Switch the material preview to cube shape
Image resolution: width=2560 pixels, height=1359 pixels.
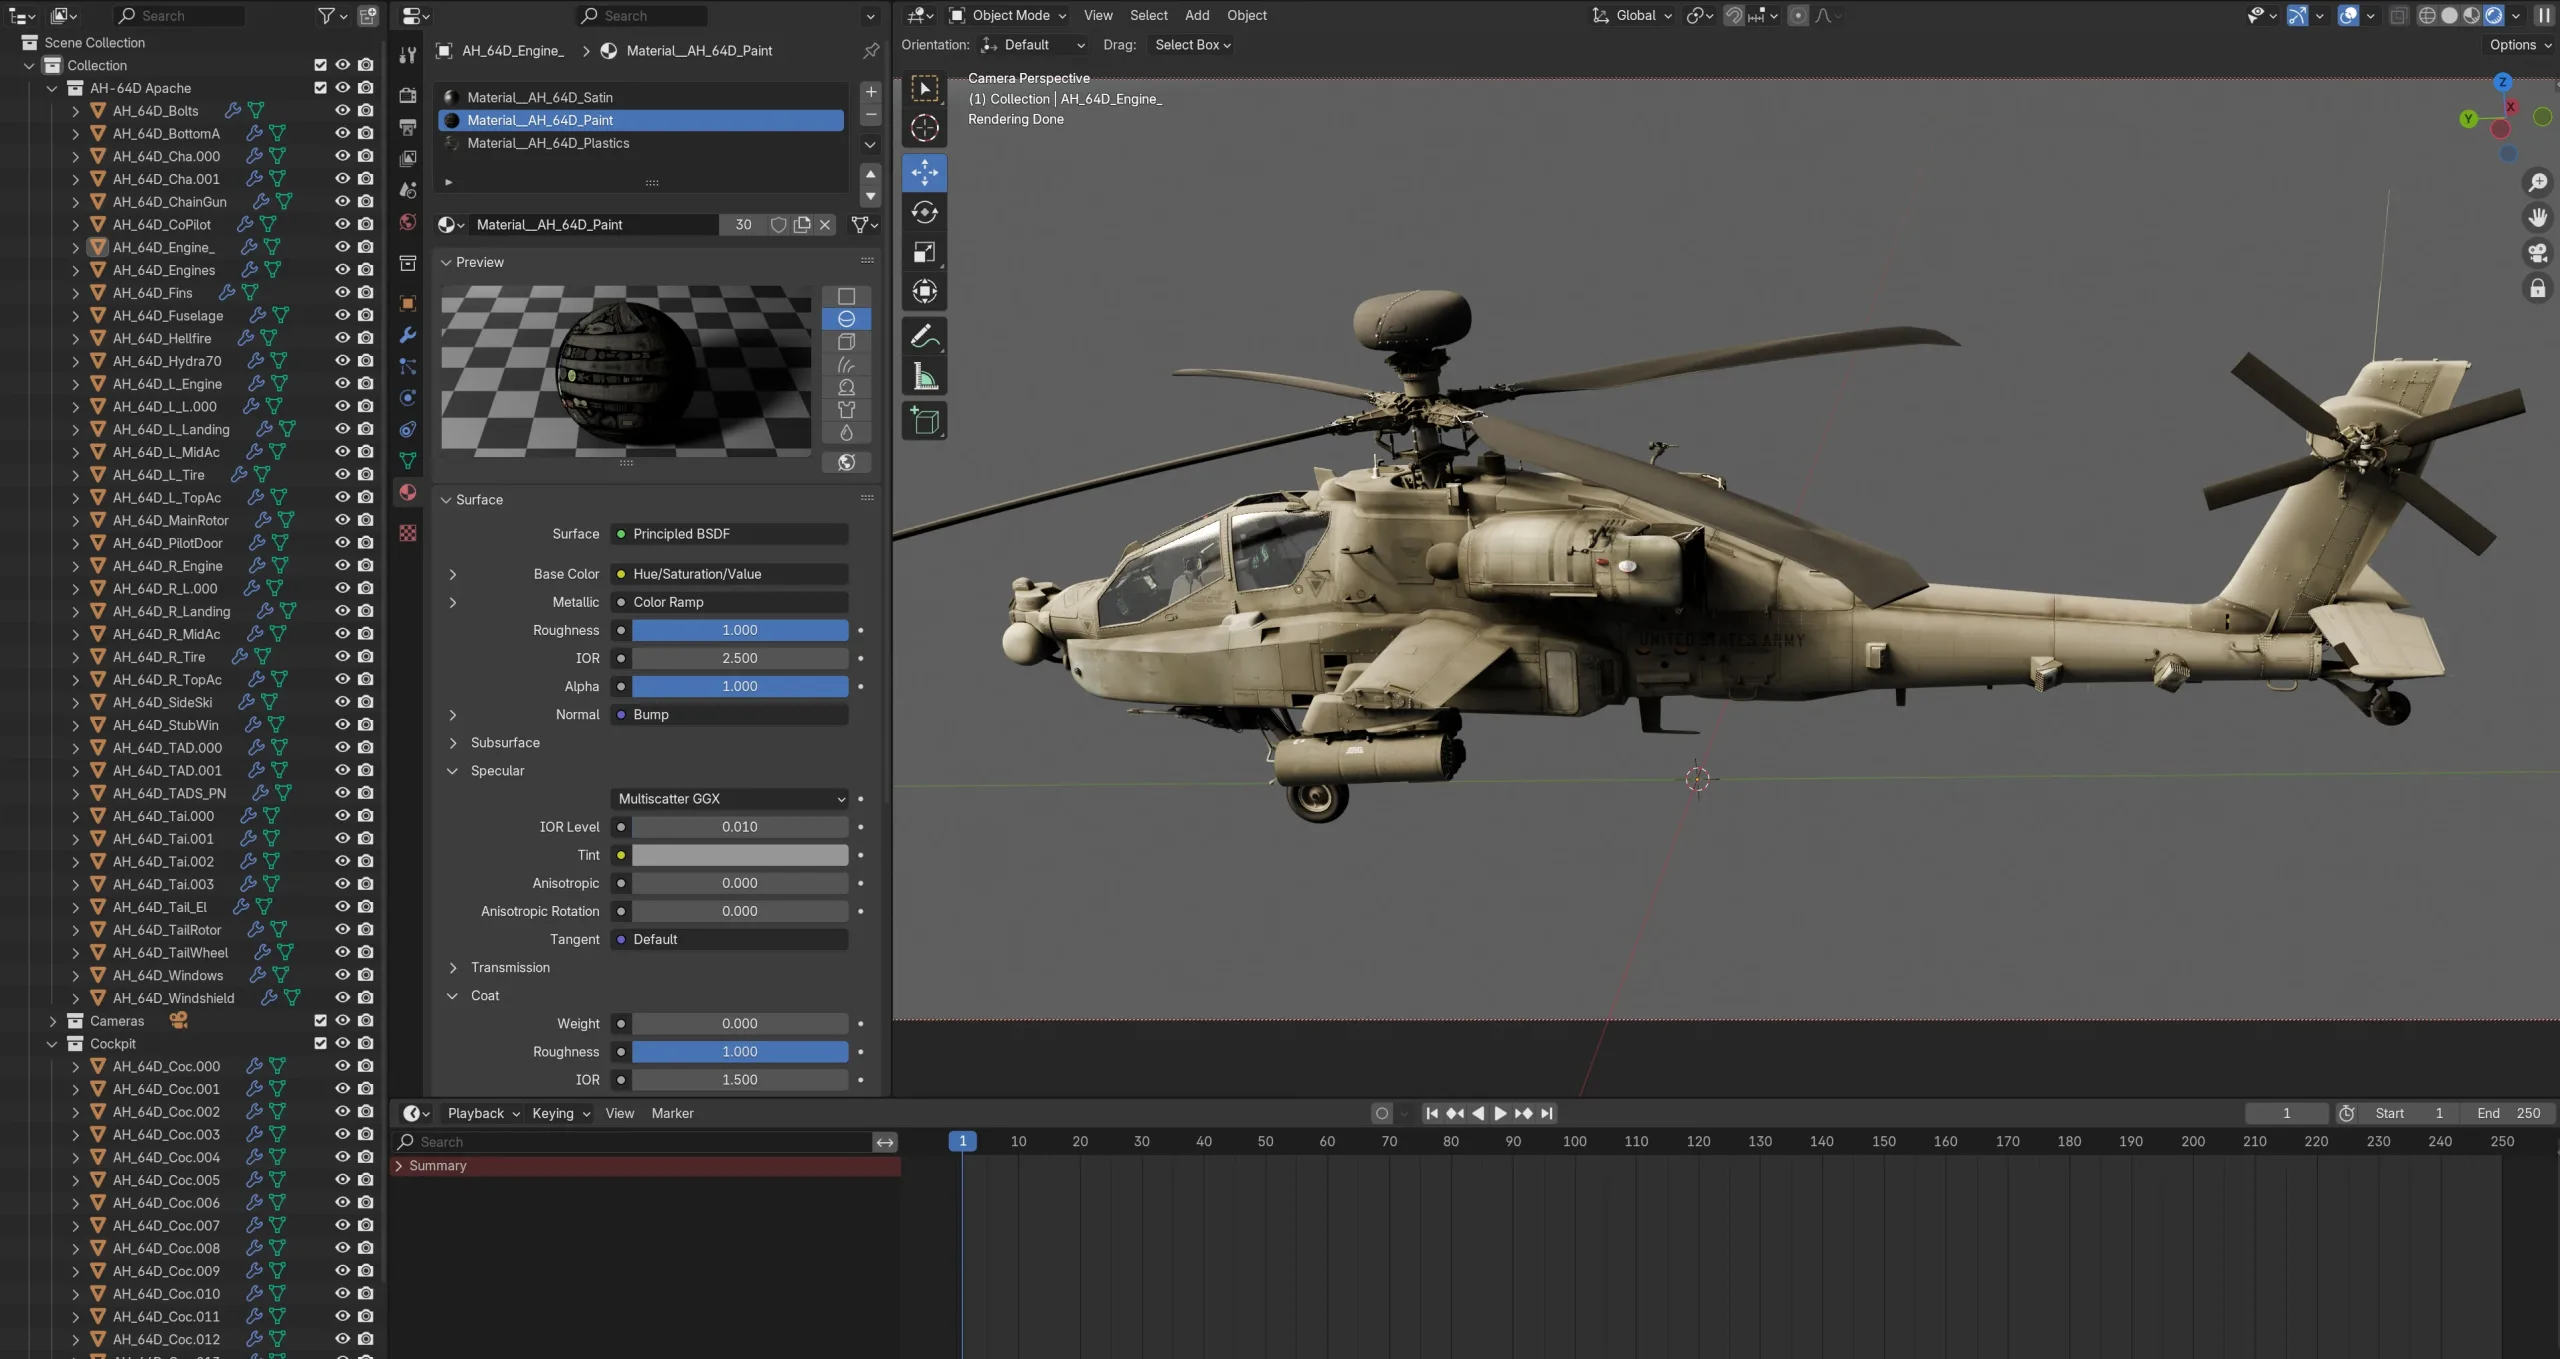pyautogui.click(x=846, y=342)
